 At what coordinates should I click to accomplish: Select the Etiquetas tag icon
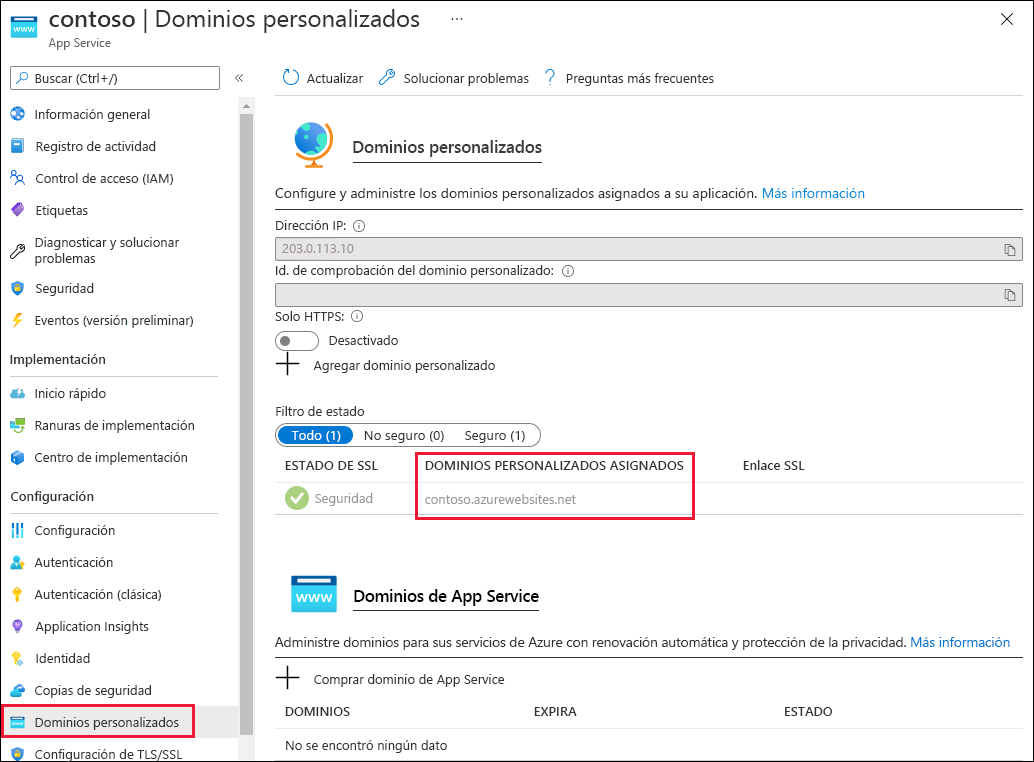pos(61,210)
